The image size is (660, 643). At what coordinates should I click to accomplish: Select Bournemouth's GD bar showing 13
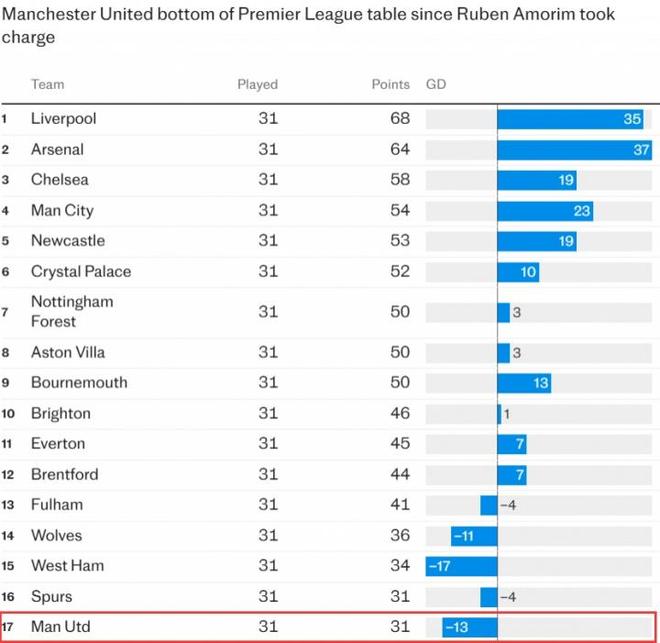(524, 383)
